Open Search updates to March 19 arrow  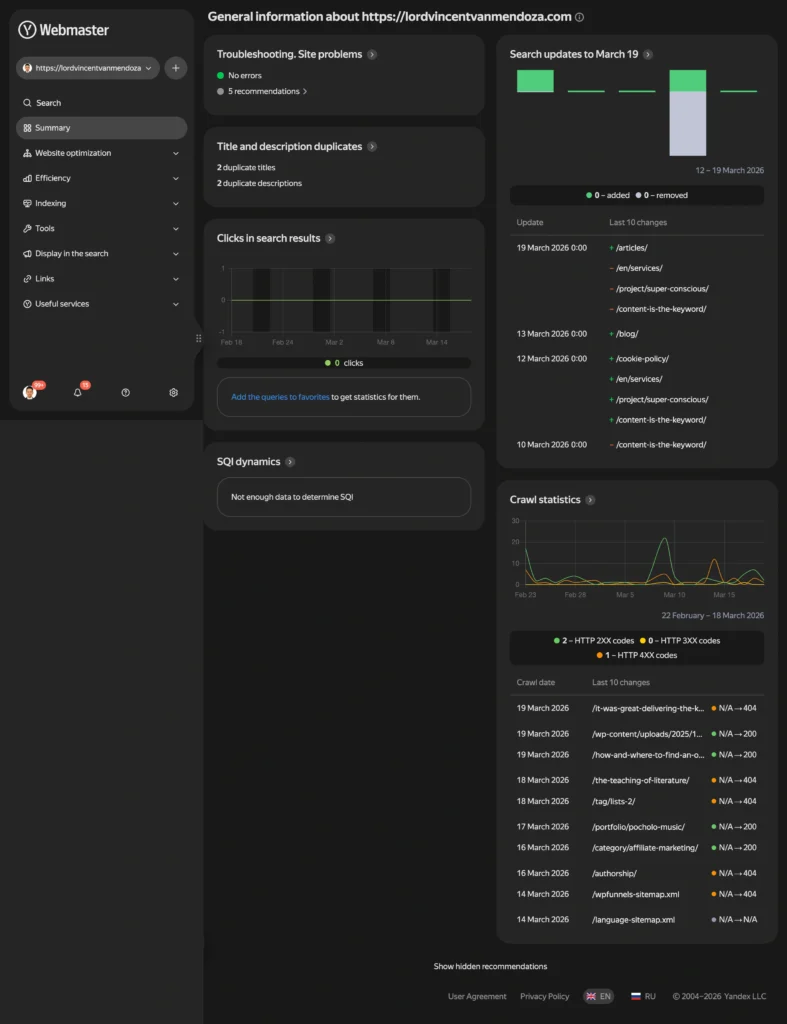[647, 54]
